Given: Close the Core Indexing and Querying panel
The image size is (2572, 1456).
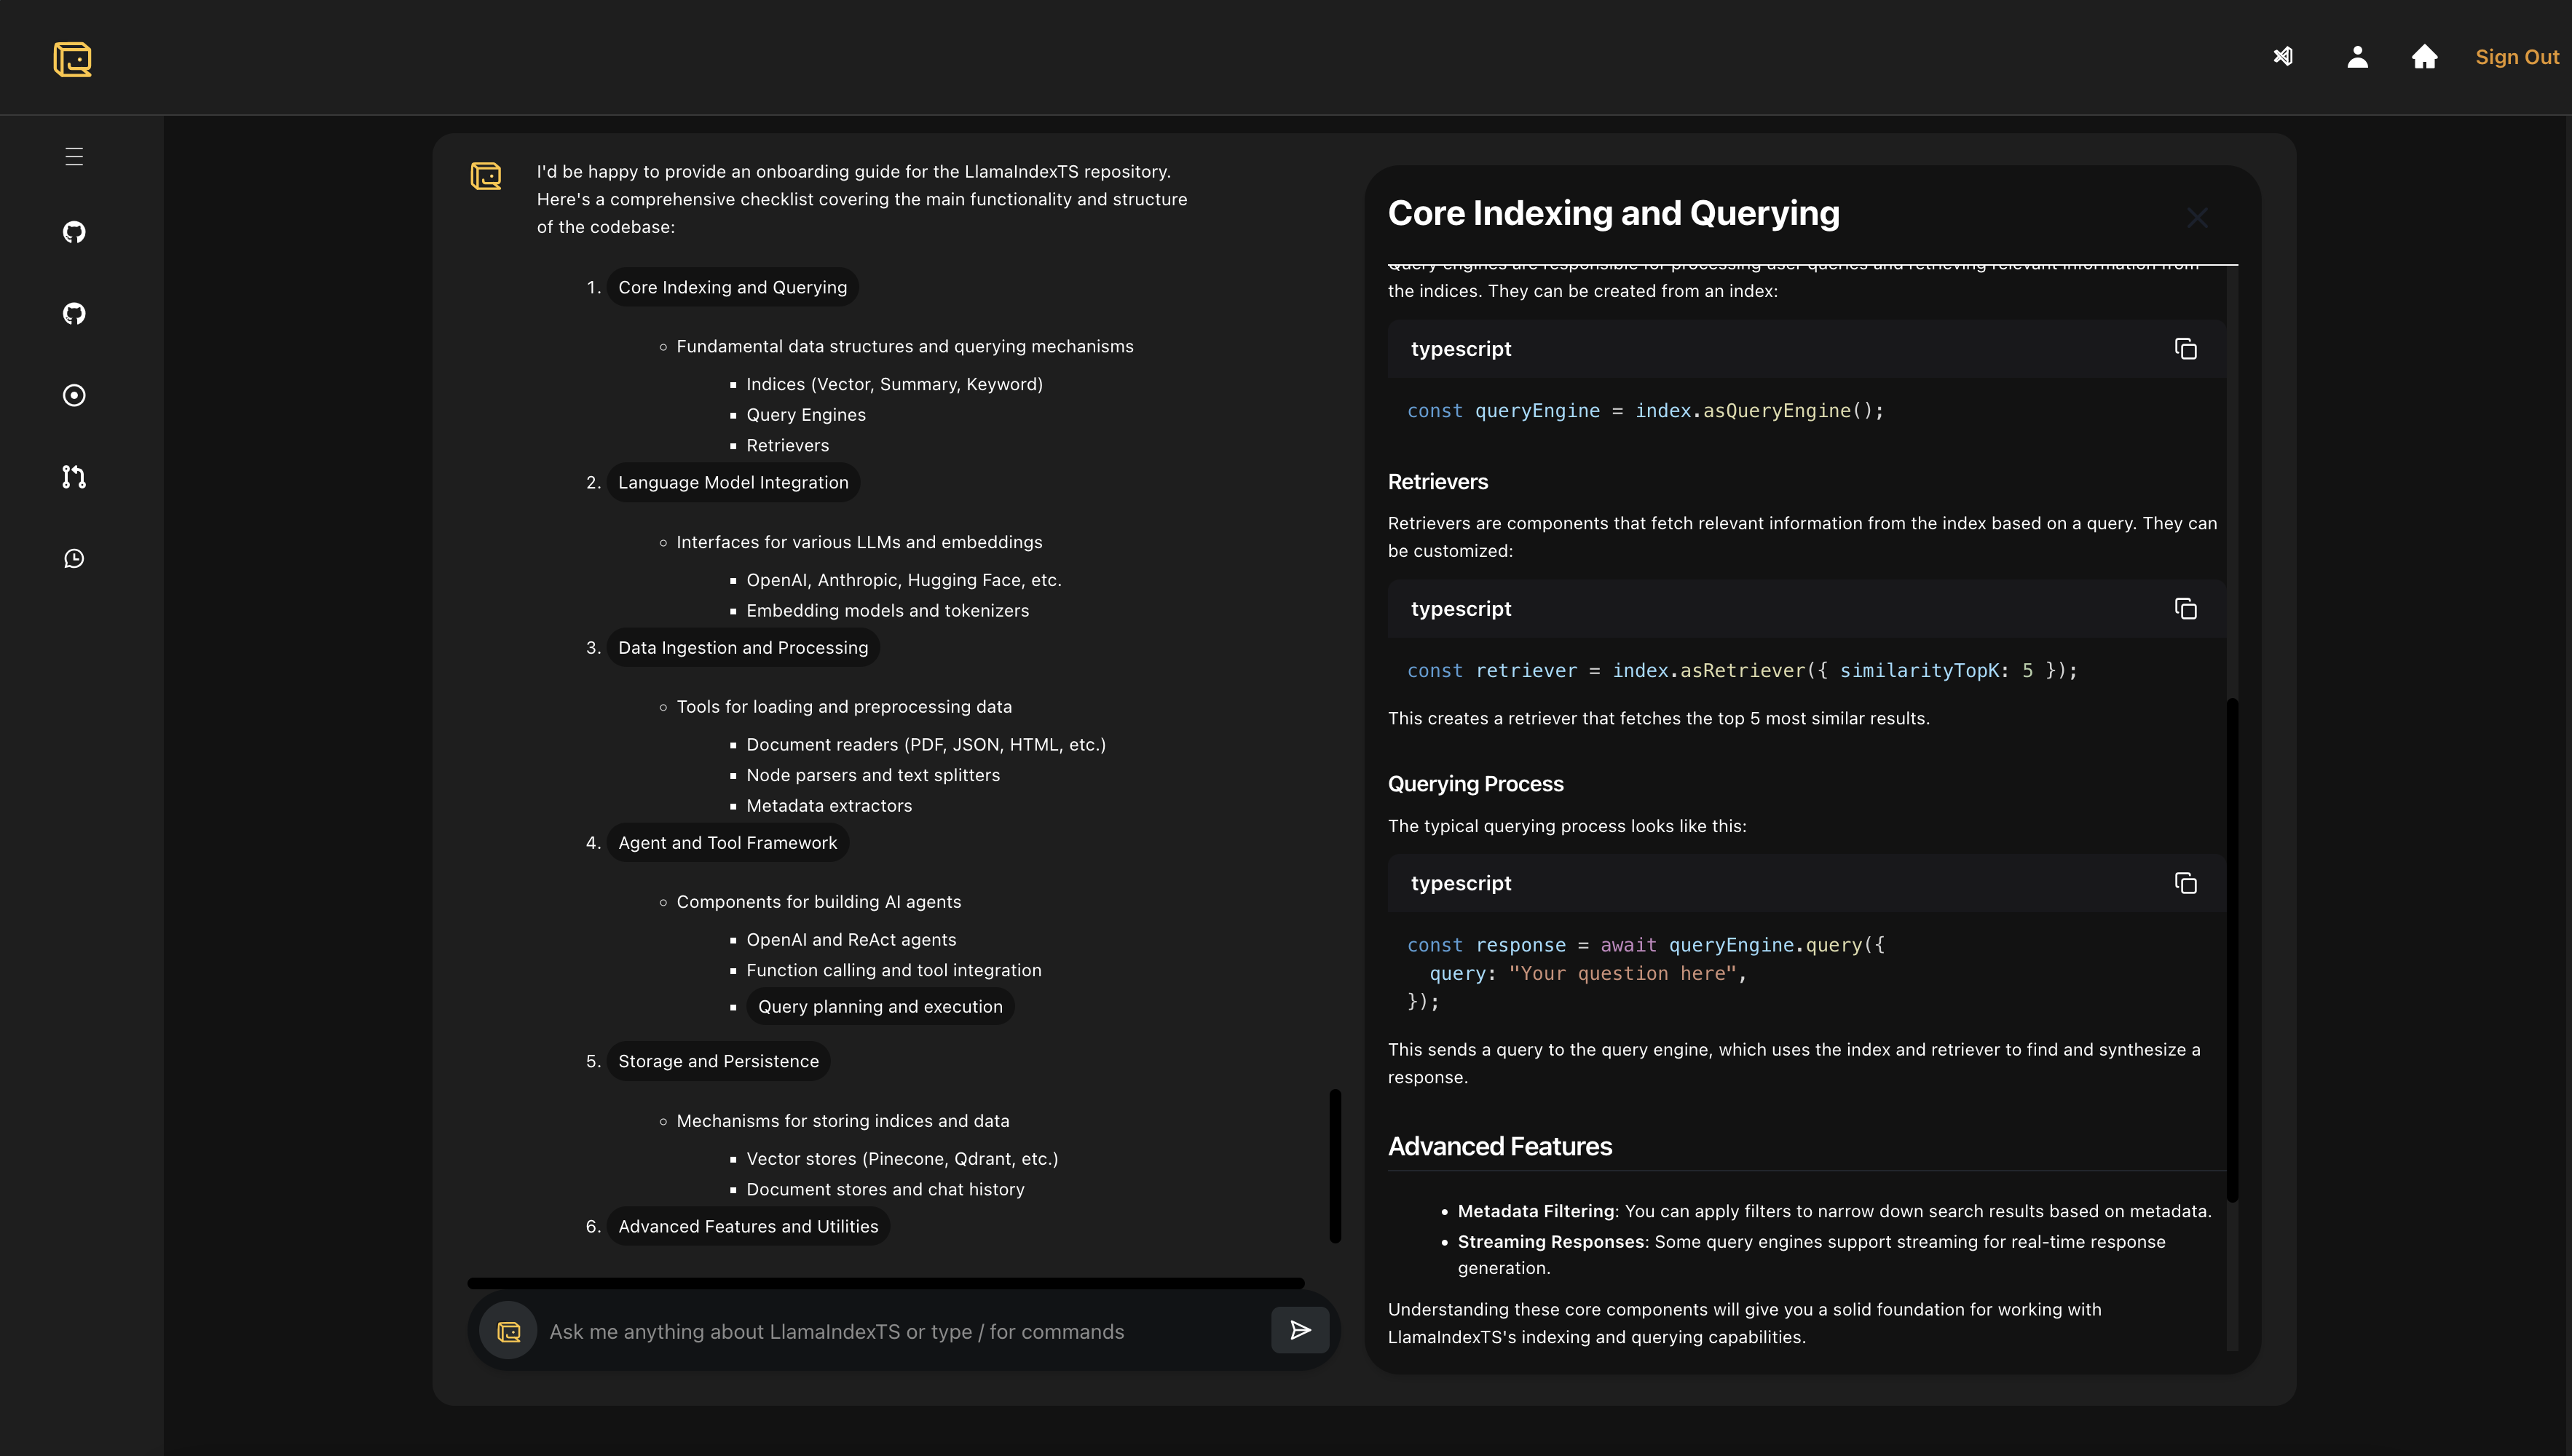Looking at the screenshot, I should point(2197,217).
